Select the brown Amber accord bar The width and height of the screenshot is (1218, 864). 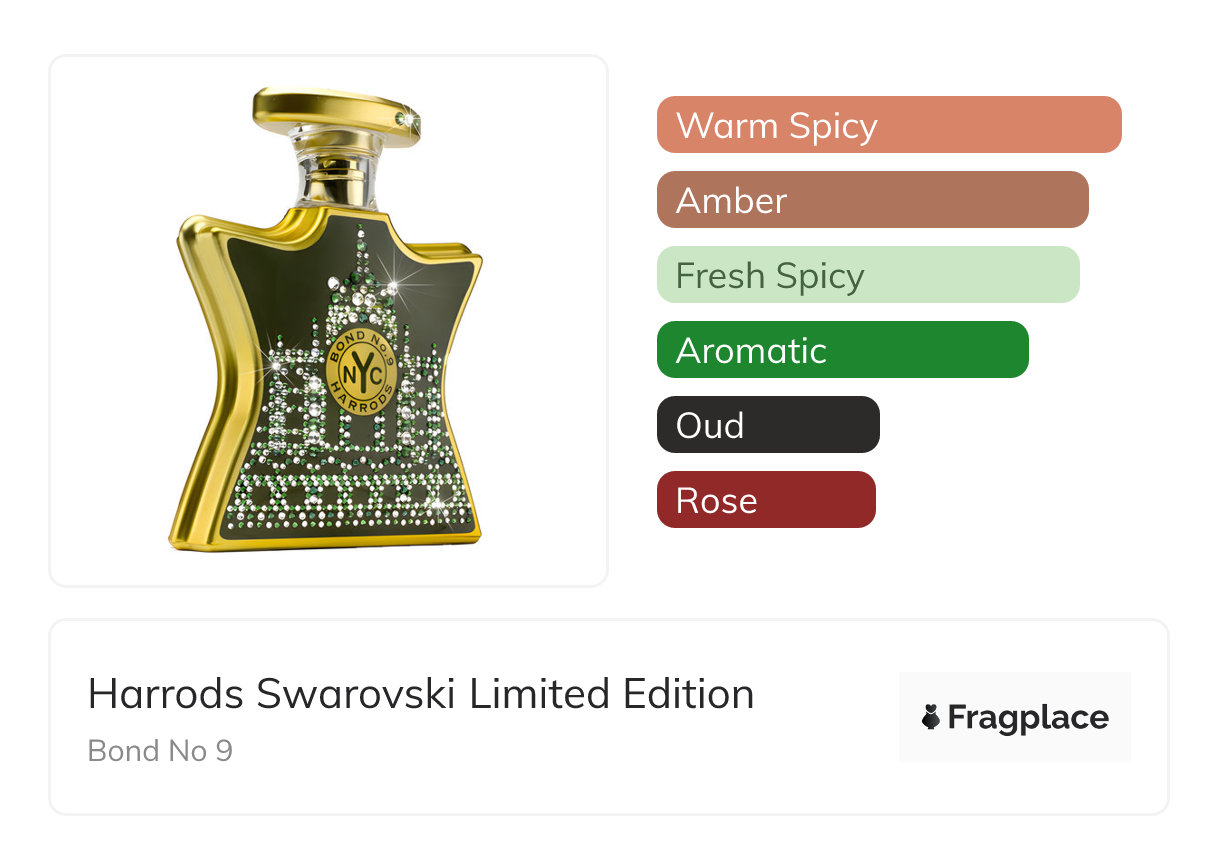click(x=872, y=200)
